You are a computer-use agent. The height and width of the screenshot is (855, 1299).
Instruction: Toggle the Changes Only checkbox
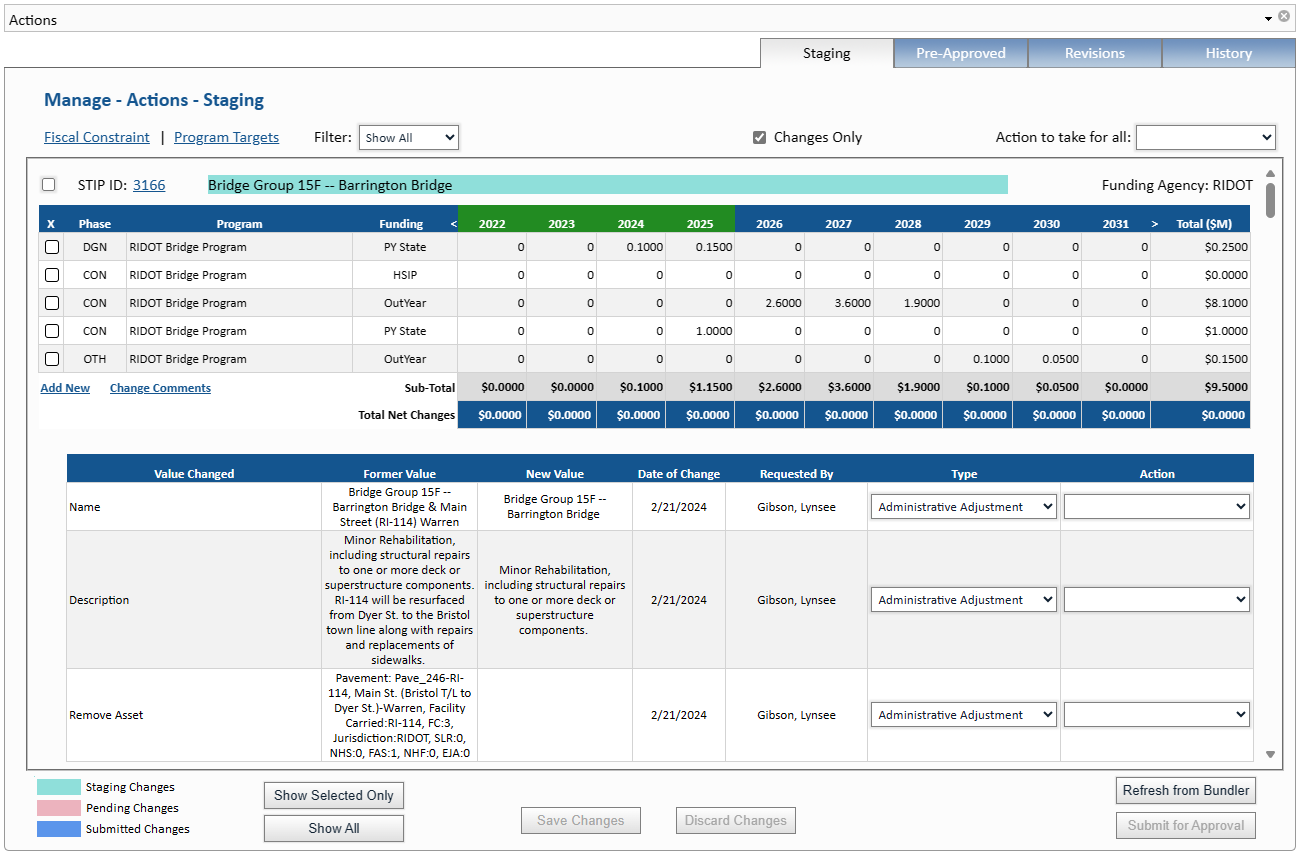pos(760,138)
